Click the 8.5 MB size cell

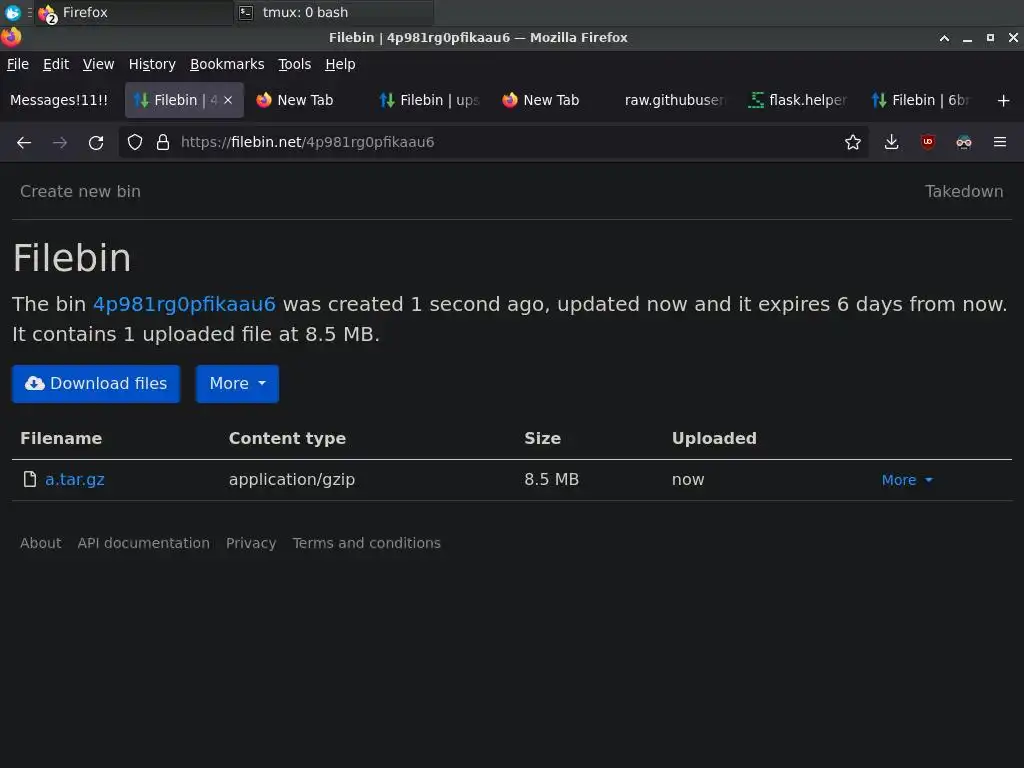click(x=552, y=479)
